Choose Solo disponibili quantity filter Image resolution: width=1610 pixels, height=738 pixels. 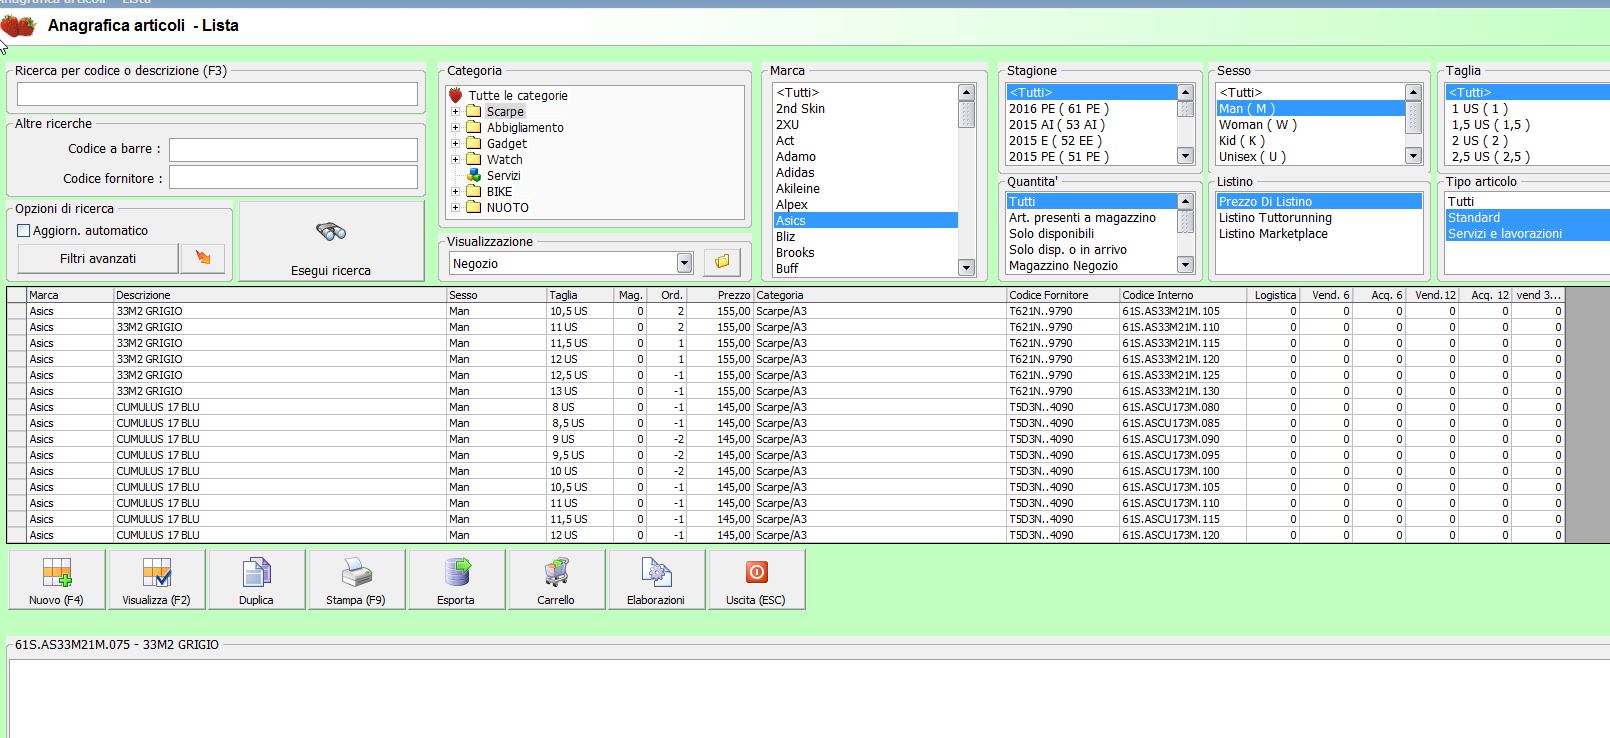1091,234
